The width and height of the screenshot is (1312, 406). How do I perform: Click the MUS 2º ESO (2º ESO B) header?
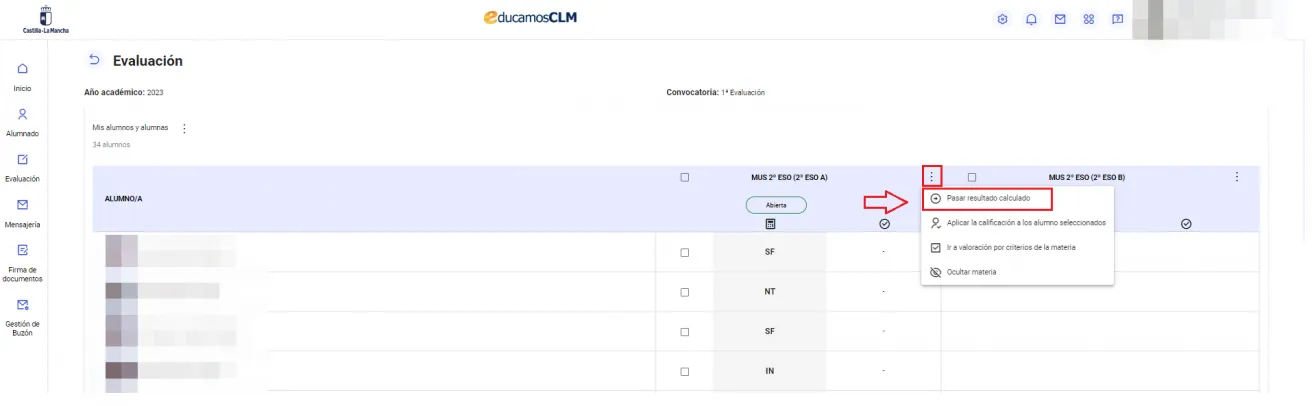pos(1086,177)
